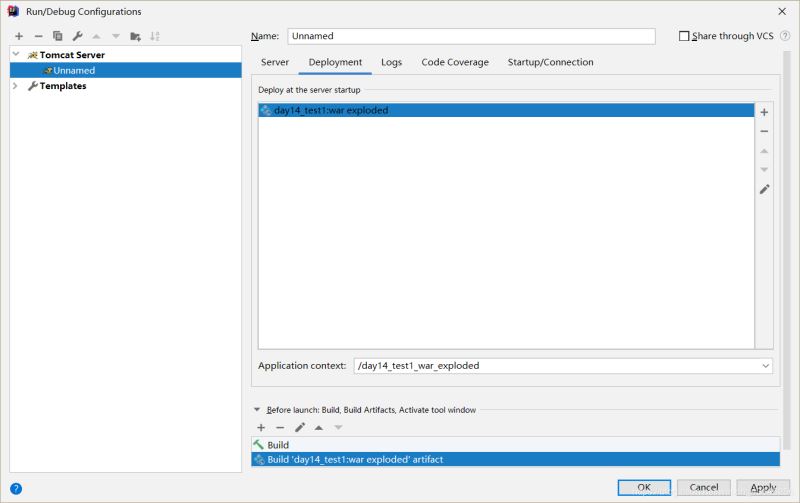Enable Share through VCS checkbox
800x503 pixels.
click(x=684, y=36)
